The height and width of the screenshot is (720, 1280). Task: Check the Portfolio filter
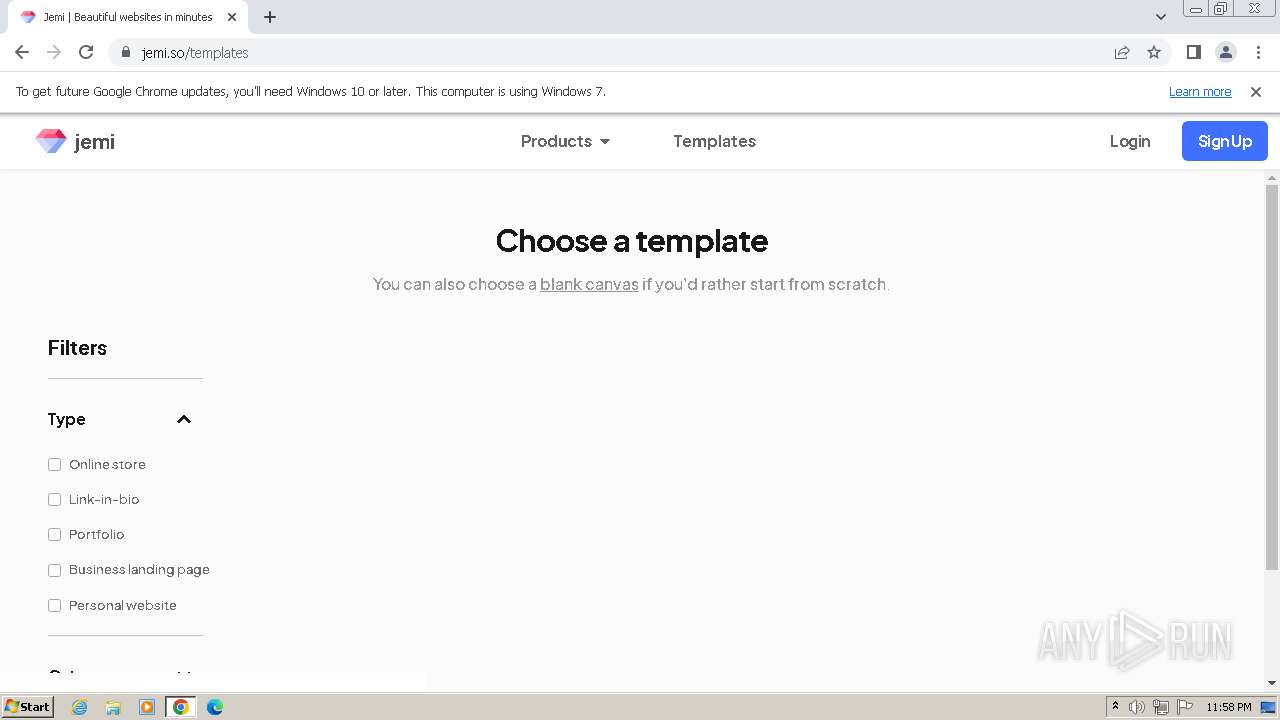(x=55, y=534)
